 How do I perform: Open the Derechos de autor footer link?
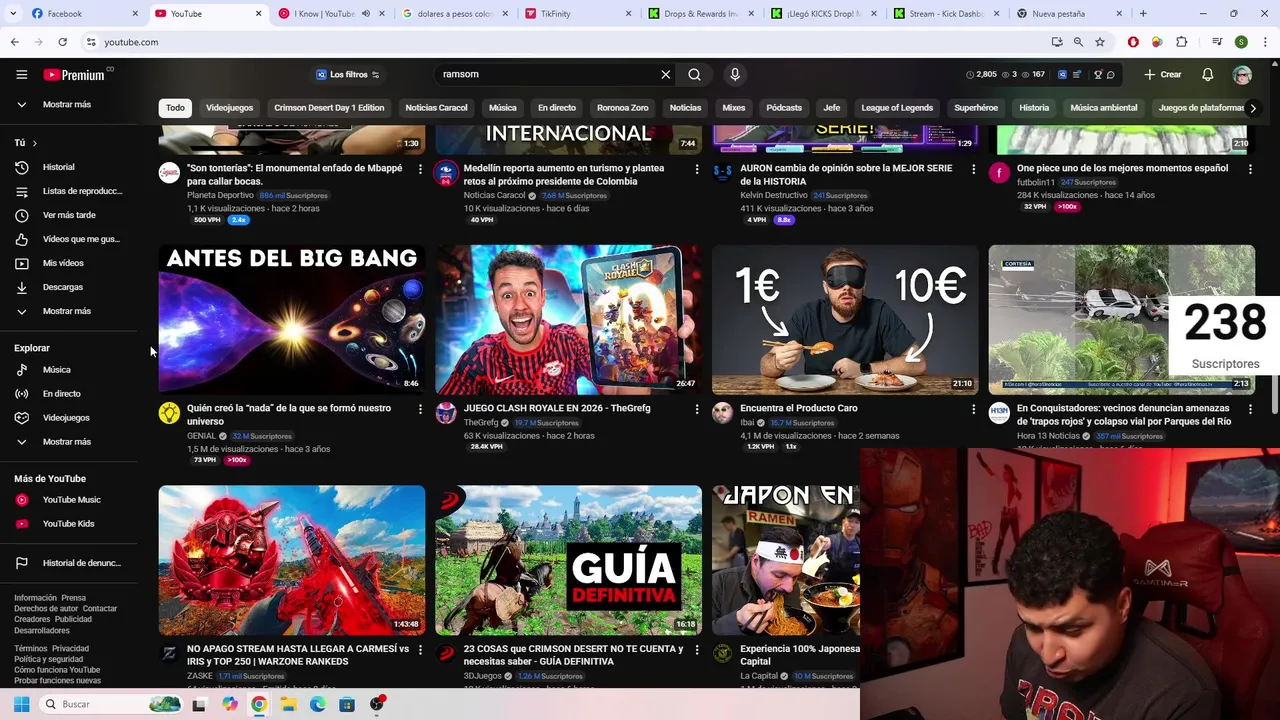click(46, 609)
